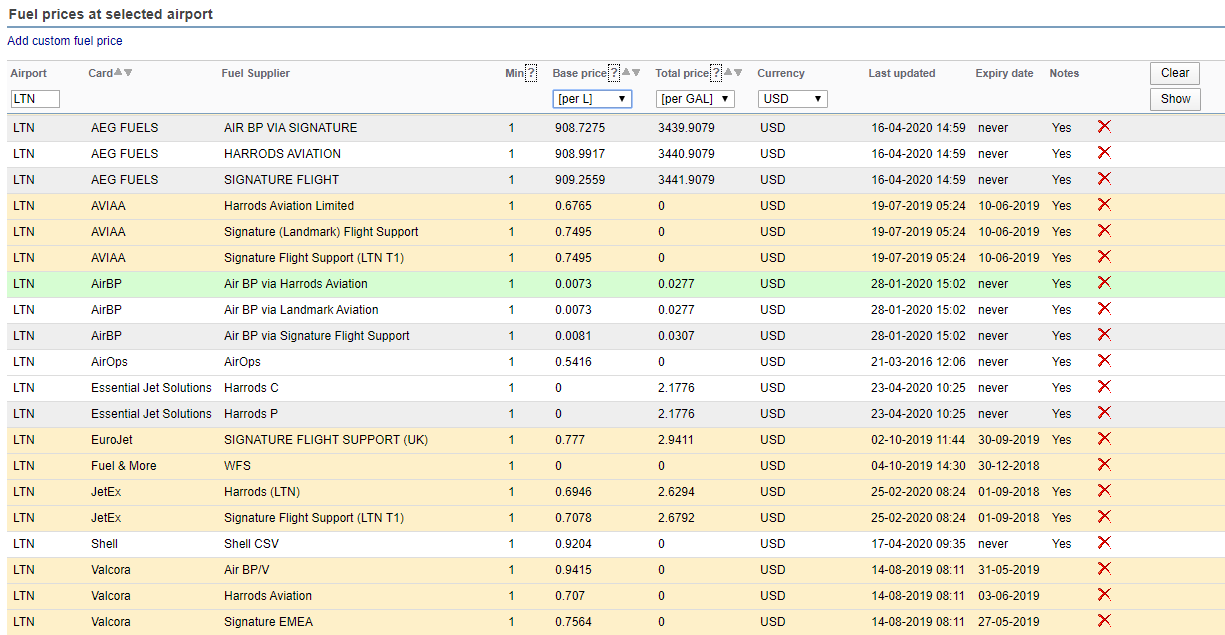Image resolution: width=1225 pixels, height=635 pixels.
Task: Delete the Valcora Harrods Aviation row
Action: pos(1104,595)
